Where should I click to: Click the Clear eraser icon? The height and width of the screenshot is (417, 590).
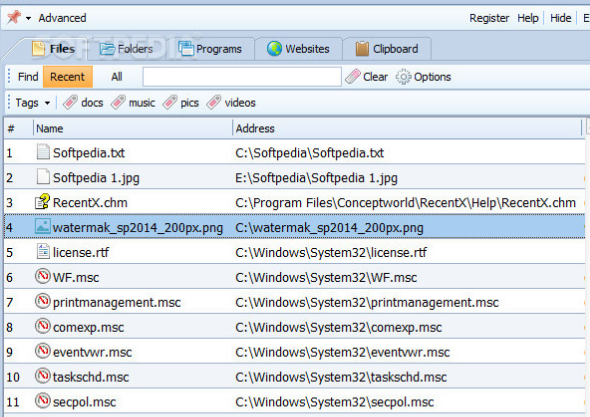tap(353, 76)
